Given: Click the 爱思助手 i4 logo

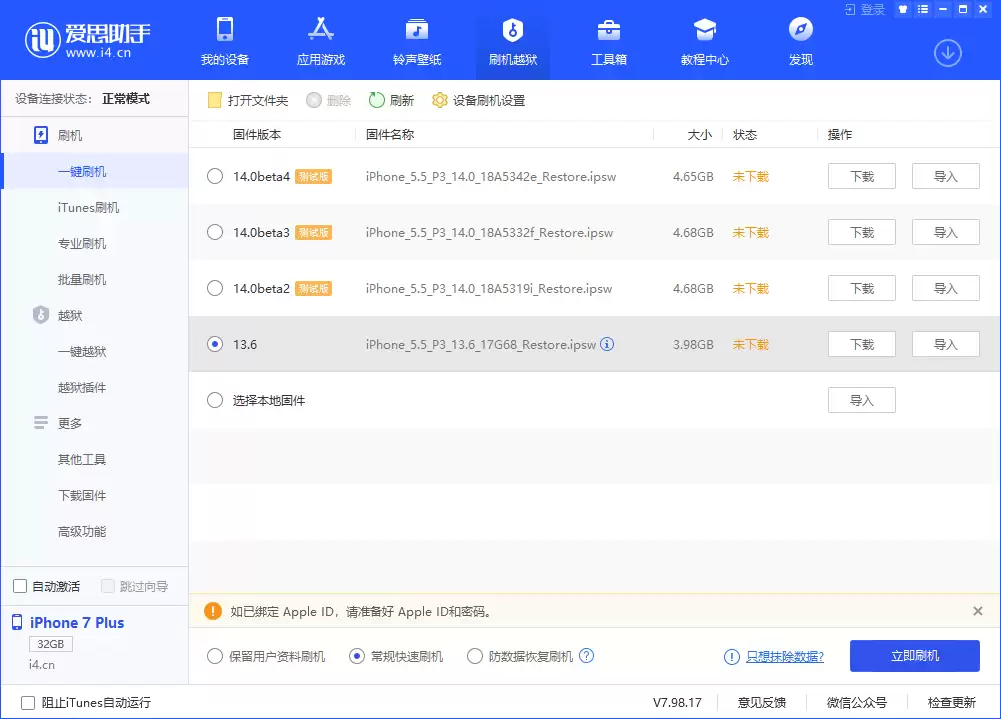Looking at the screenshot, I should click(87, 40).
